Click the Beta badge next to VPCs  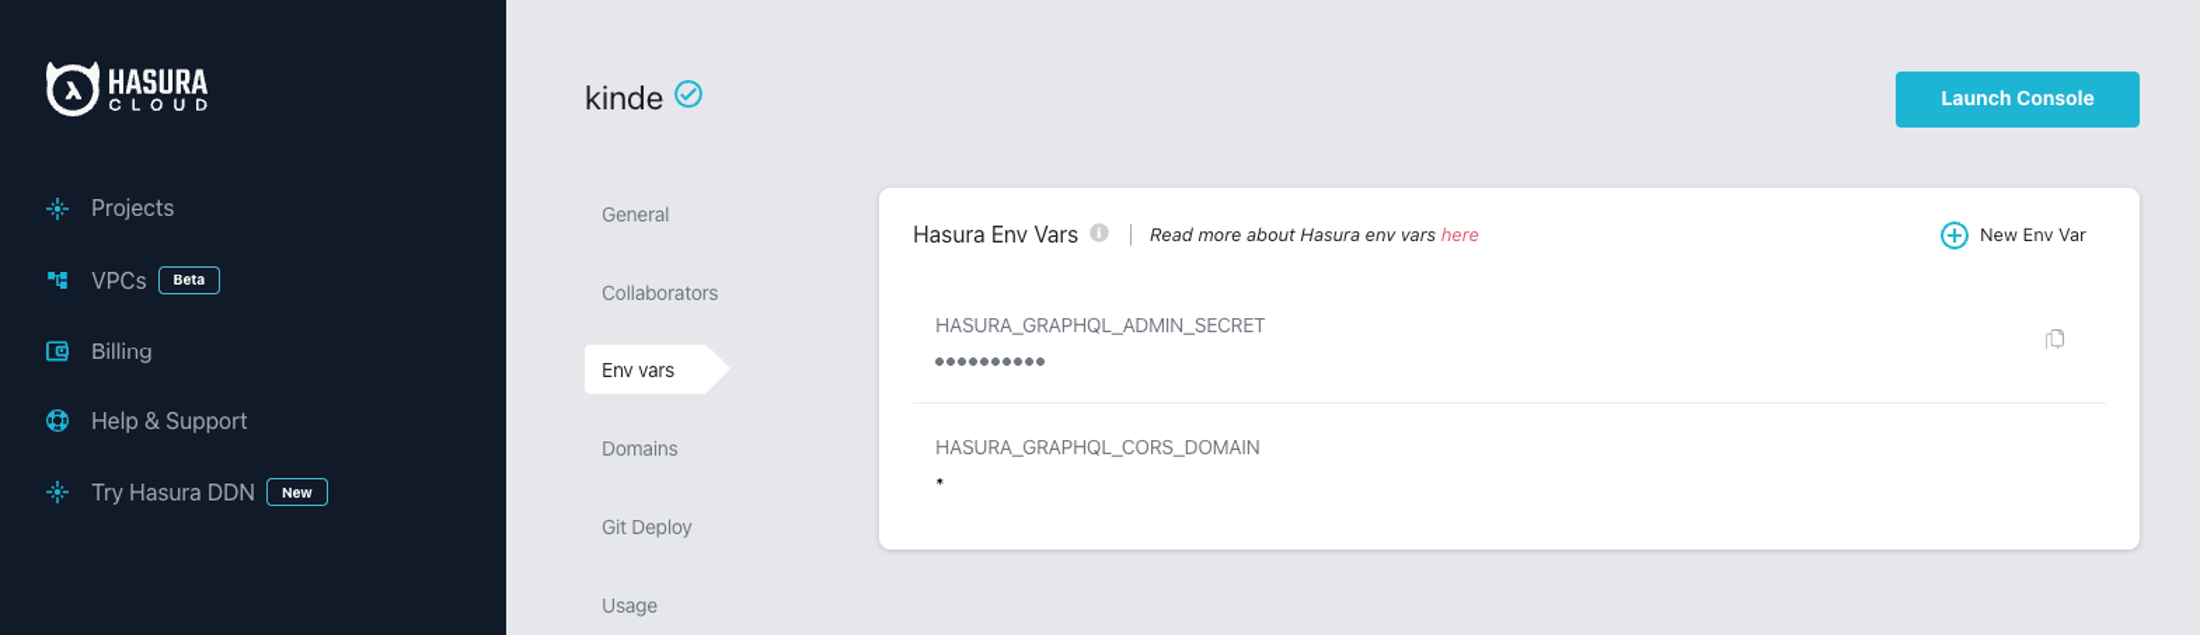[189, 280]
